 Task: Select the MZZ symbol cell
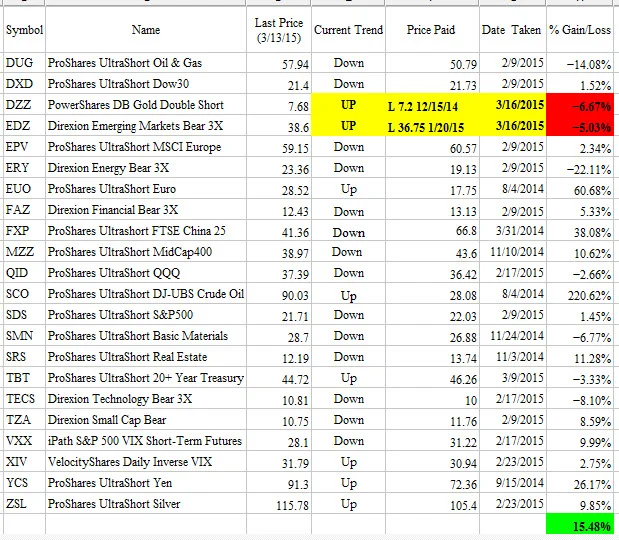tap(24, 252)
